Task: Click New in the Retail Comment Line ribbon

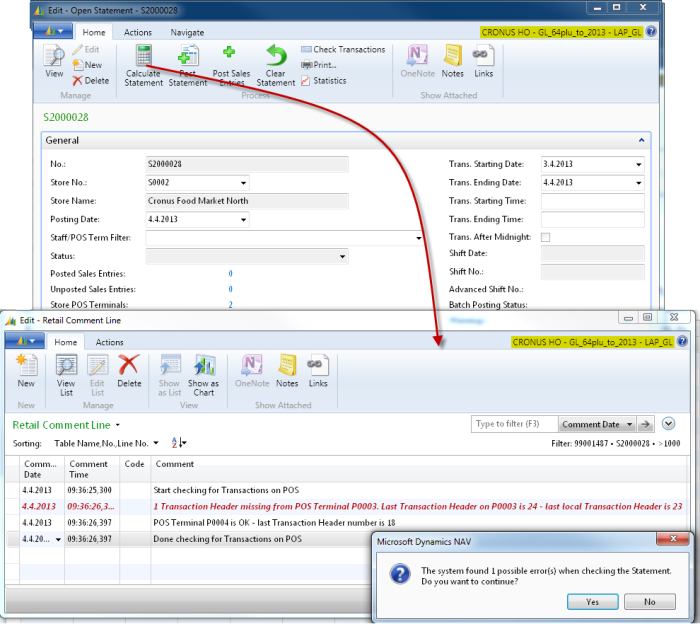Action: [26, 369]
